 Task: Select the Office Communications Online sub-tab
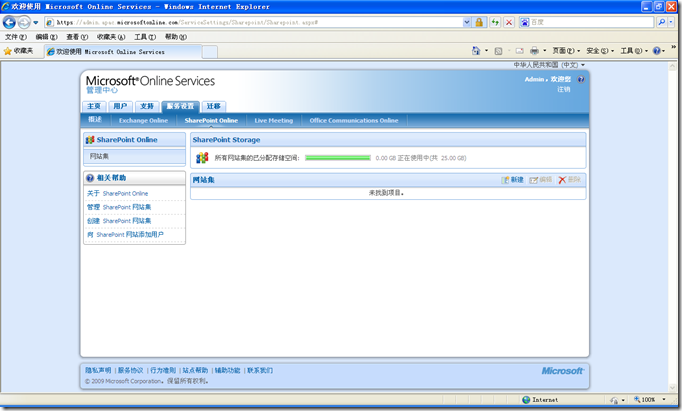(x=354, y=120)
